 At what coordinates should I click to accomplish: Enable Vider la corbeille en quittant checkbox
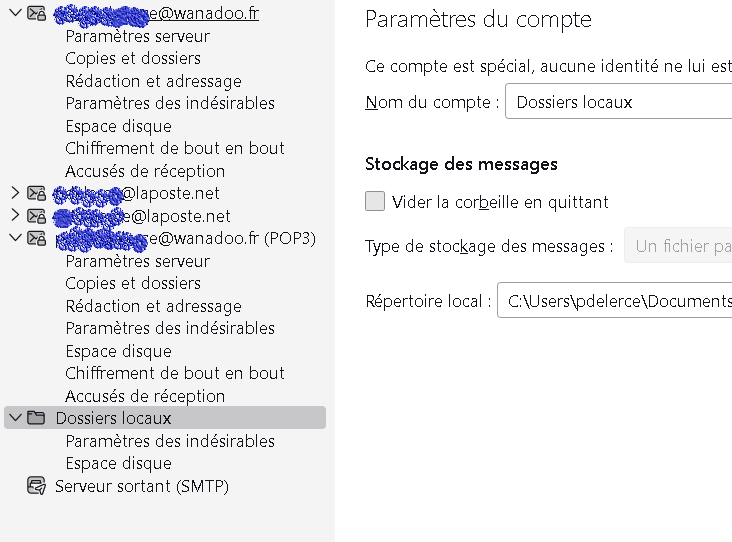[x=375, y=201]
